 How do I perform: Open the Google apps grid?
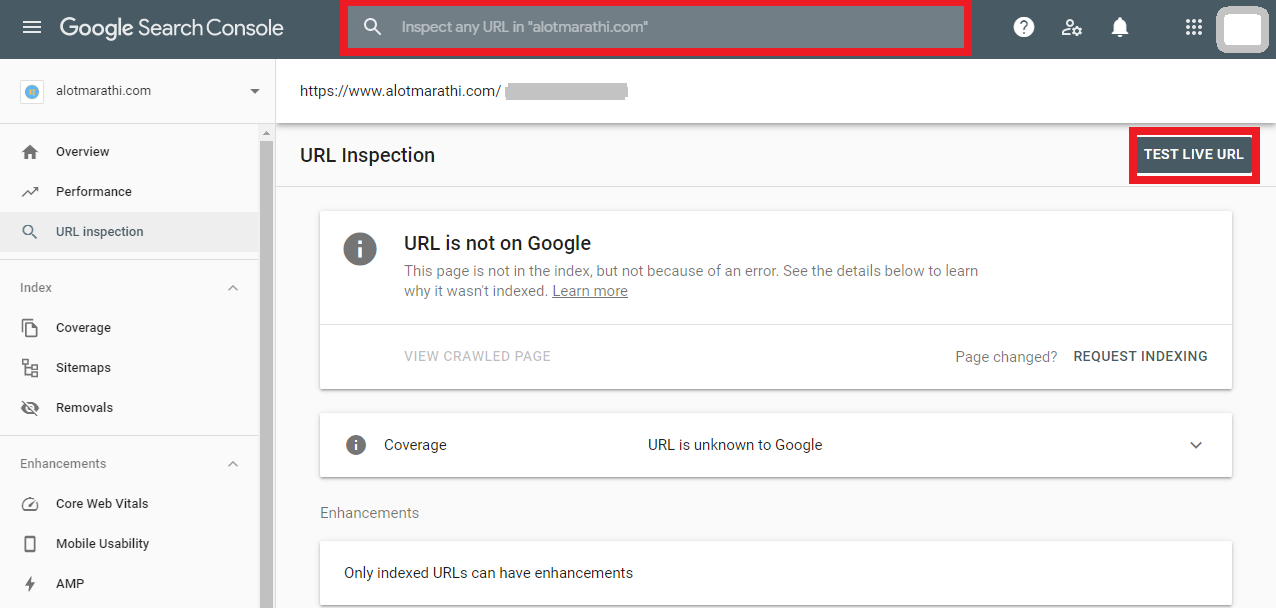point(1193,27)
